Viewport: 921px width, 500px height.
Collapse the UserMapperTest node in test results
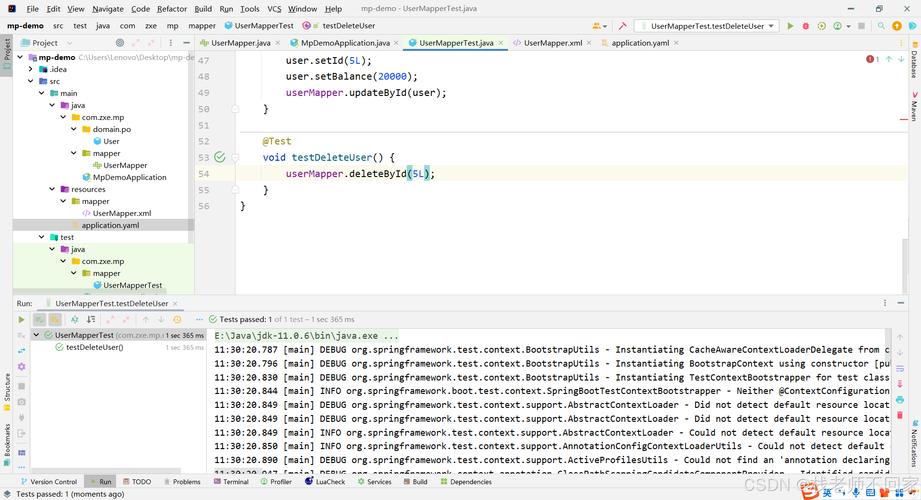pos(37,335)
